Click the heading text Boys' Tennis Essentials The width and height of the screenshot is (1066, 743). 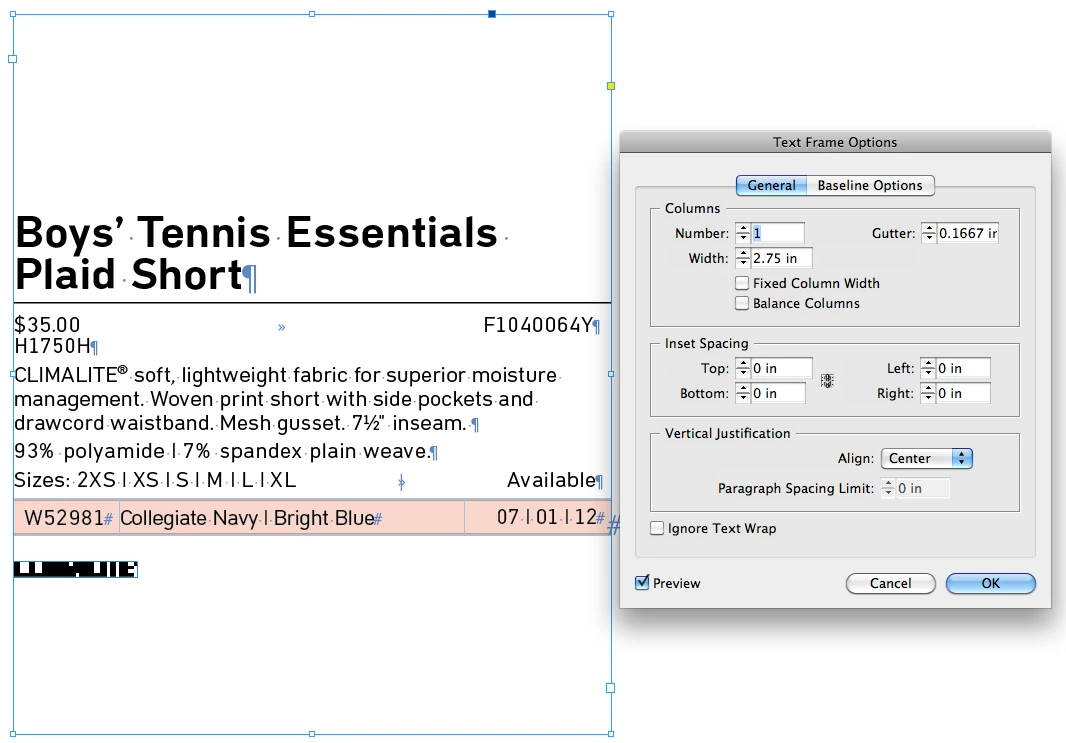pos(256,232)
